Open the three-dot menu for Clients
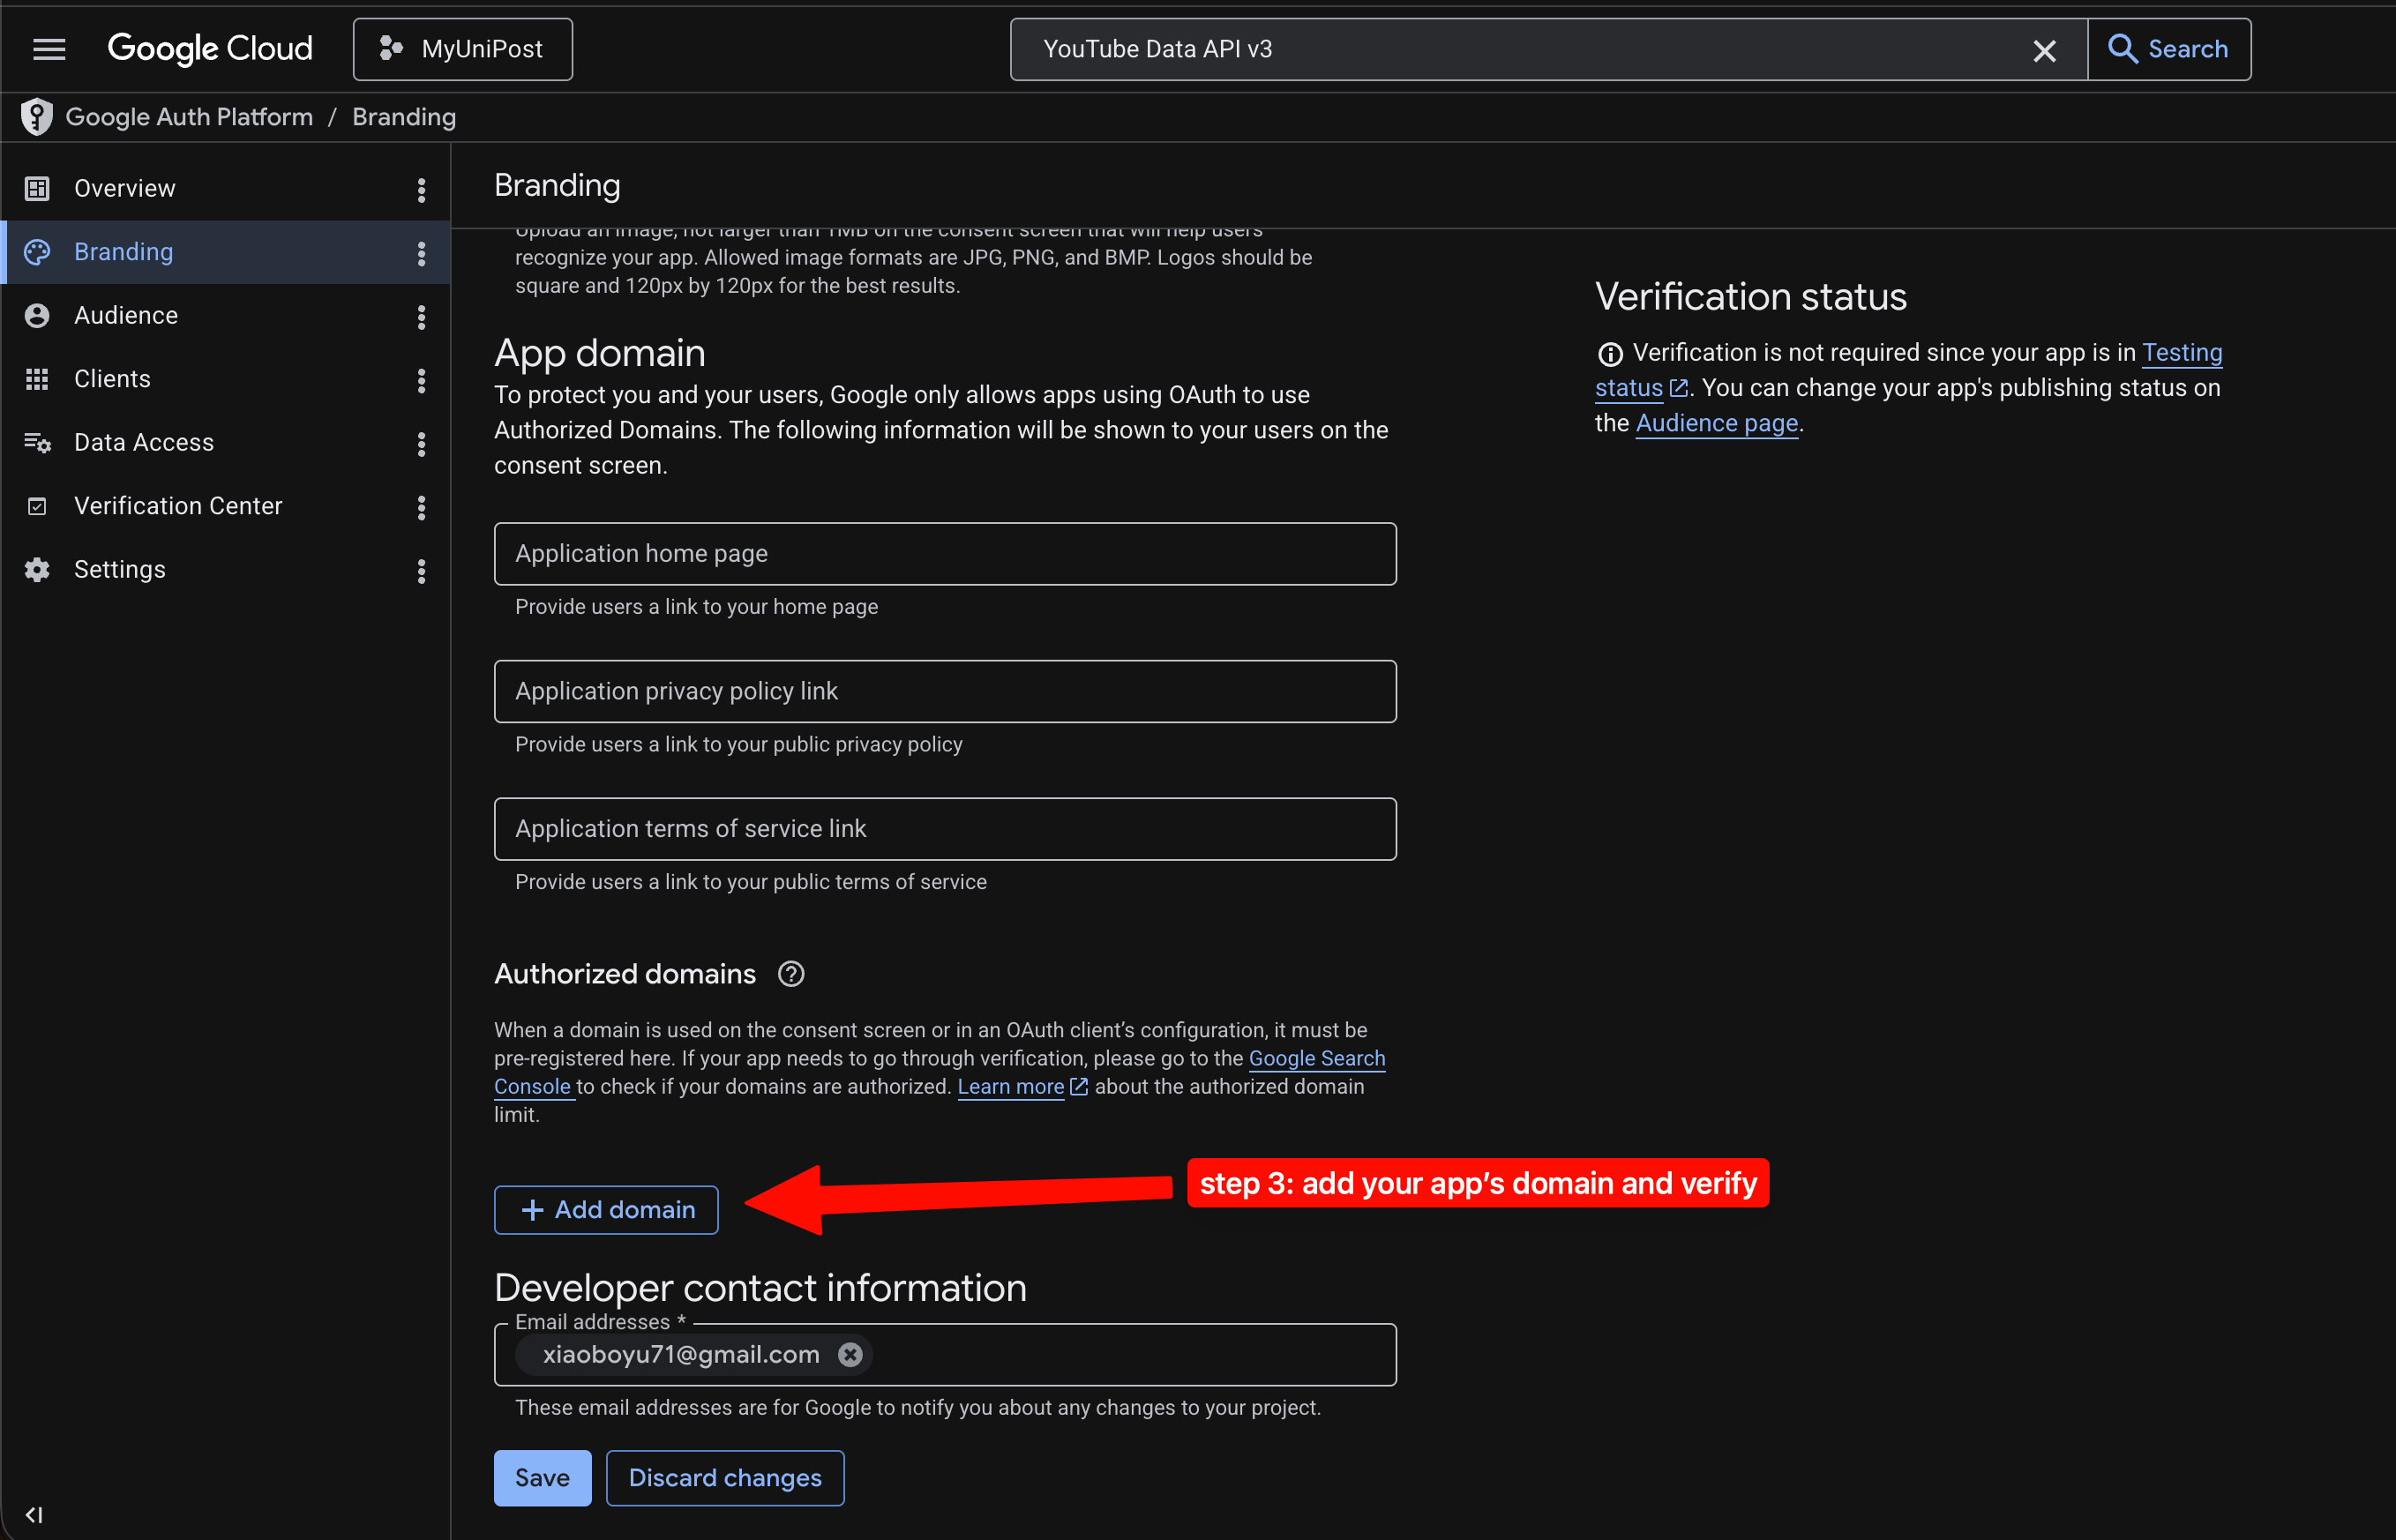This screenshot has width=2396, height=1540. click(421, 380)
